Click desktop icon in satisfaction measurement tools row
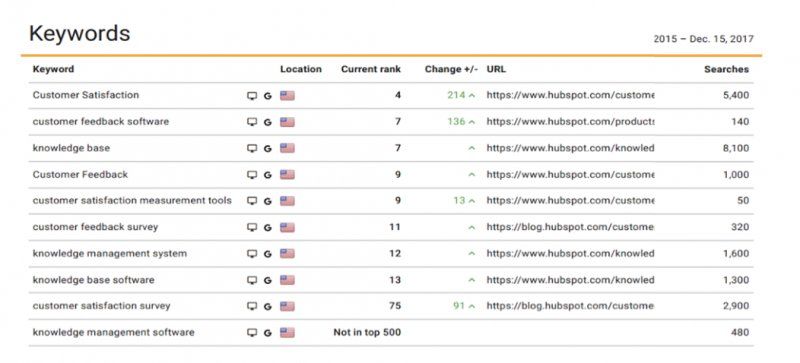This screenshot has width=800, height=363. pyautogui.click(x=252, y=201)
